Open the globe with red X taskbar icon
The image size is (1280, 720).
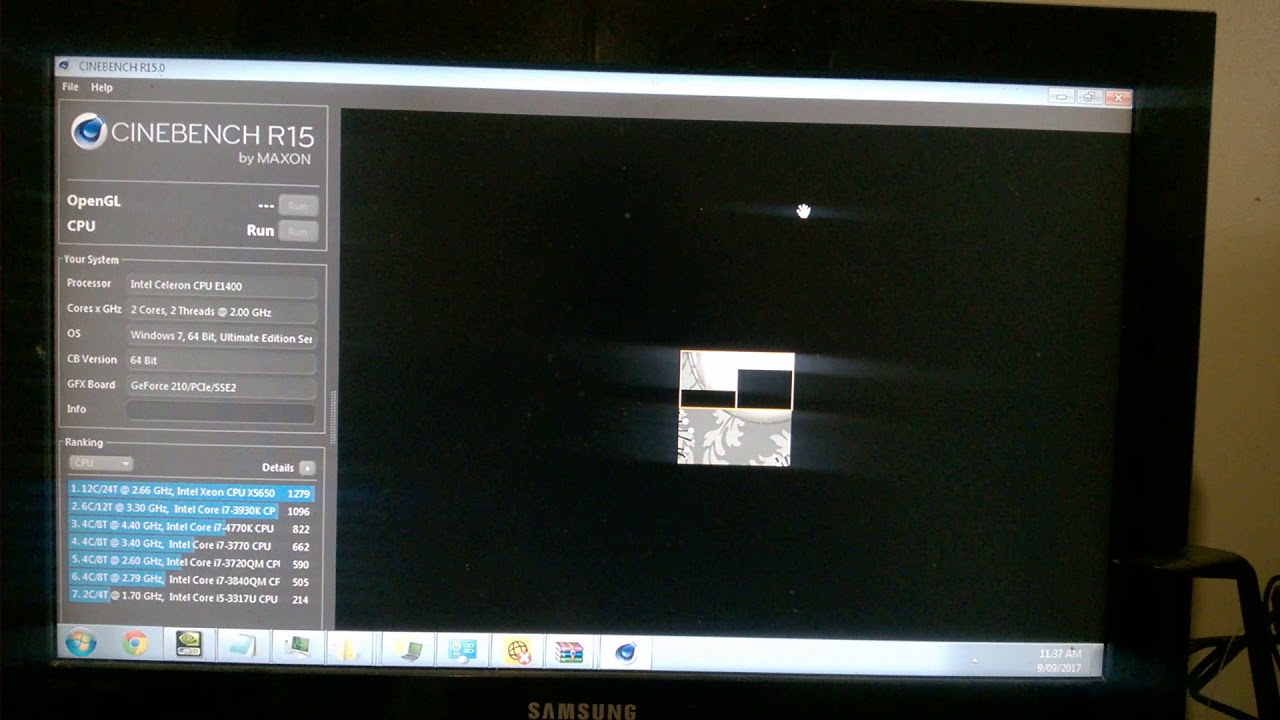click(x=517, y=652)
